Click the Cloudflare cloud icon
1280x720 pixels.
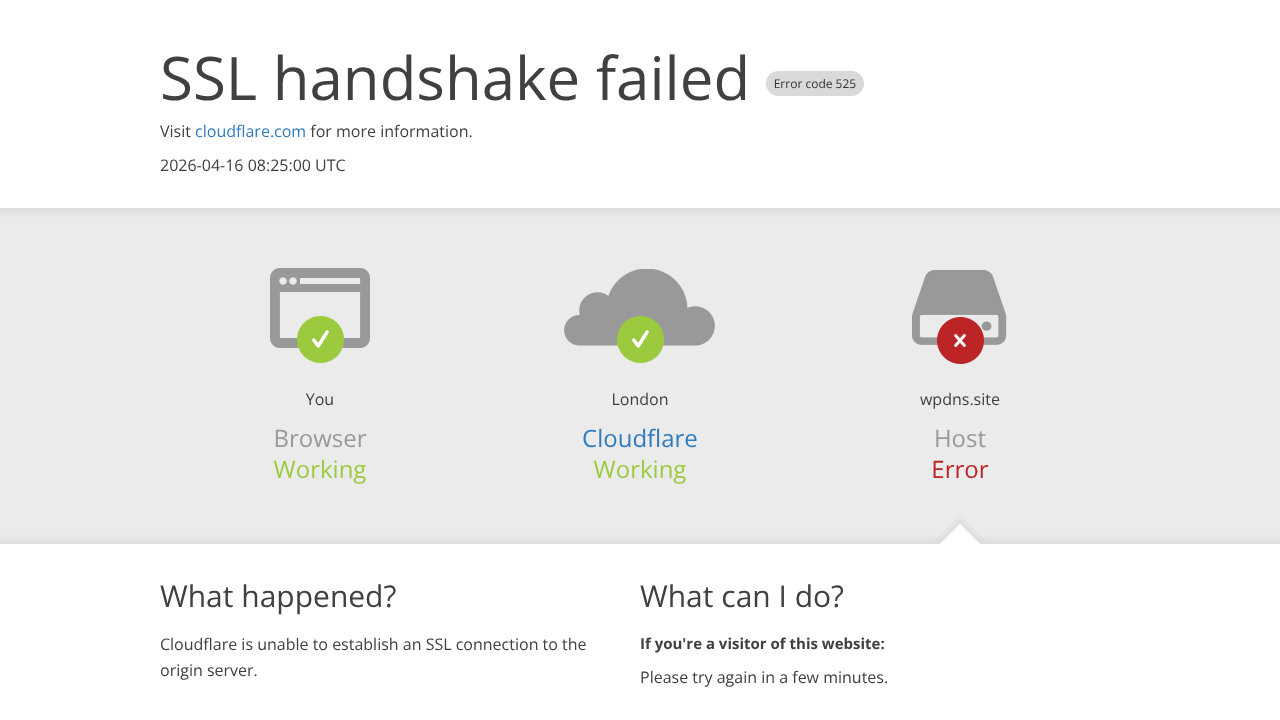tap(640, 300)
